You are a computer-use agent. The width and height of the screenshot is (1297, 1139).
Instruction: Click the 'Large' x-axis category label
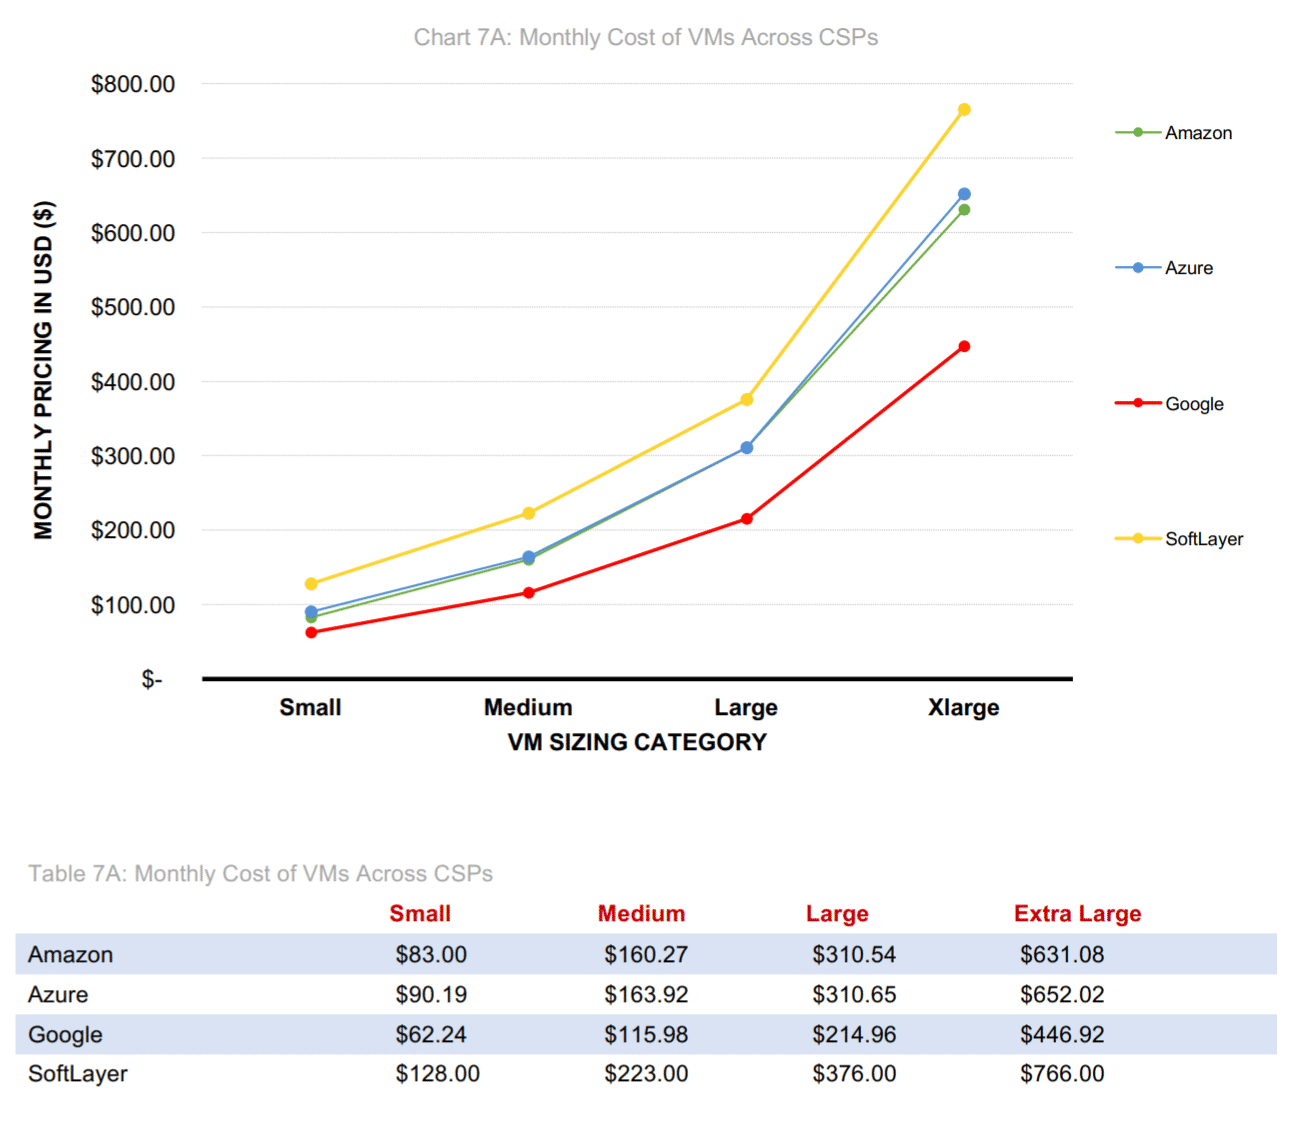coord(746,708)
